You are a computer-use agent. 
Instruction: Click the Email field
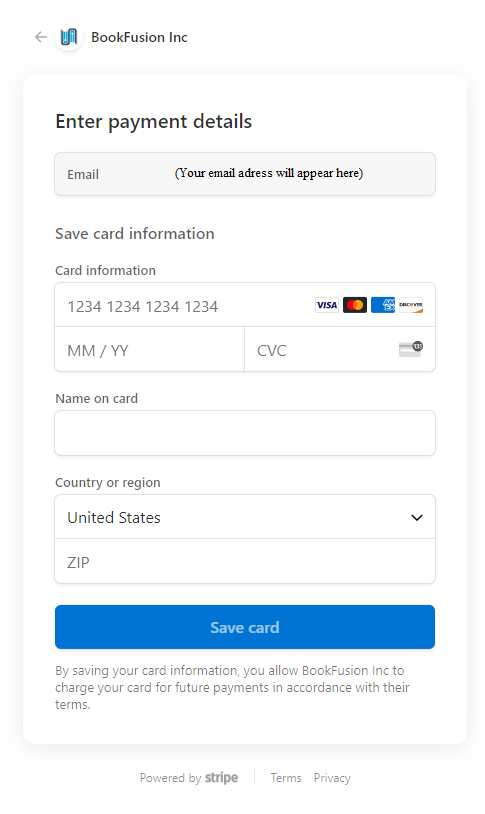click(x=245, y=174)
